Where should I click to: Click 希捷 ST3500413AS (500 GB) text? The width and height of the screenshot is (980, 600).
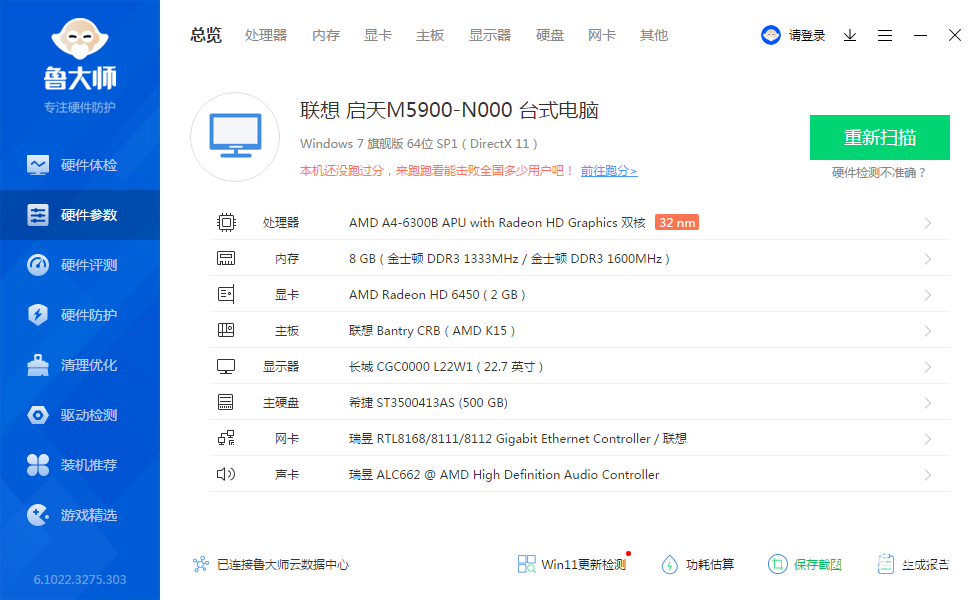pos(428,402)
